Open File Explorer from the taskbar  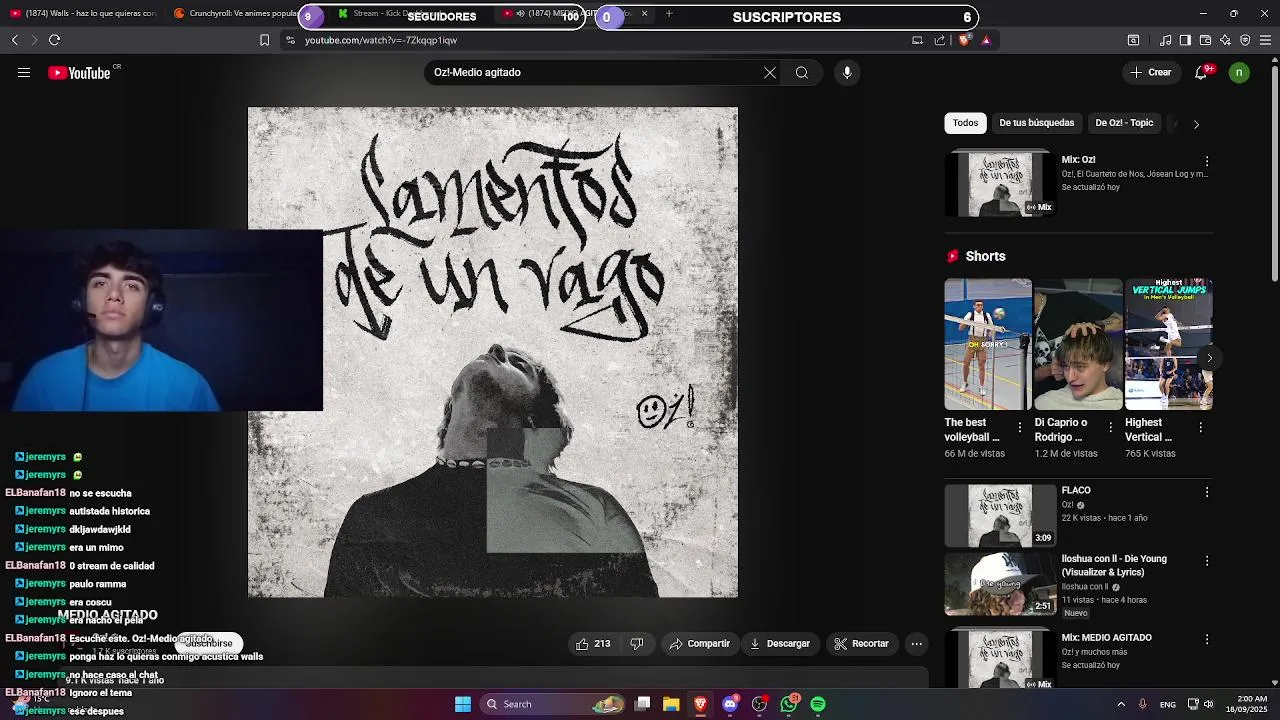pyautogui.click(x=671, y=704)
